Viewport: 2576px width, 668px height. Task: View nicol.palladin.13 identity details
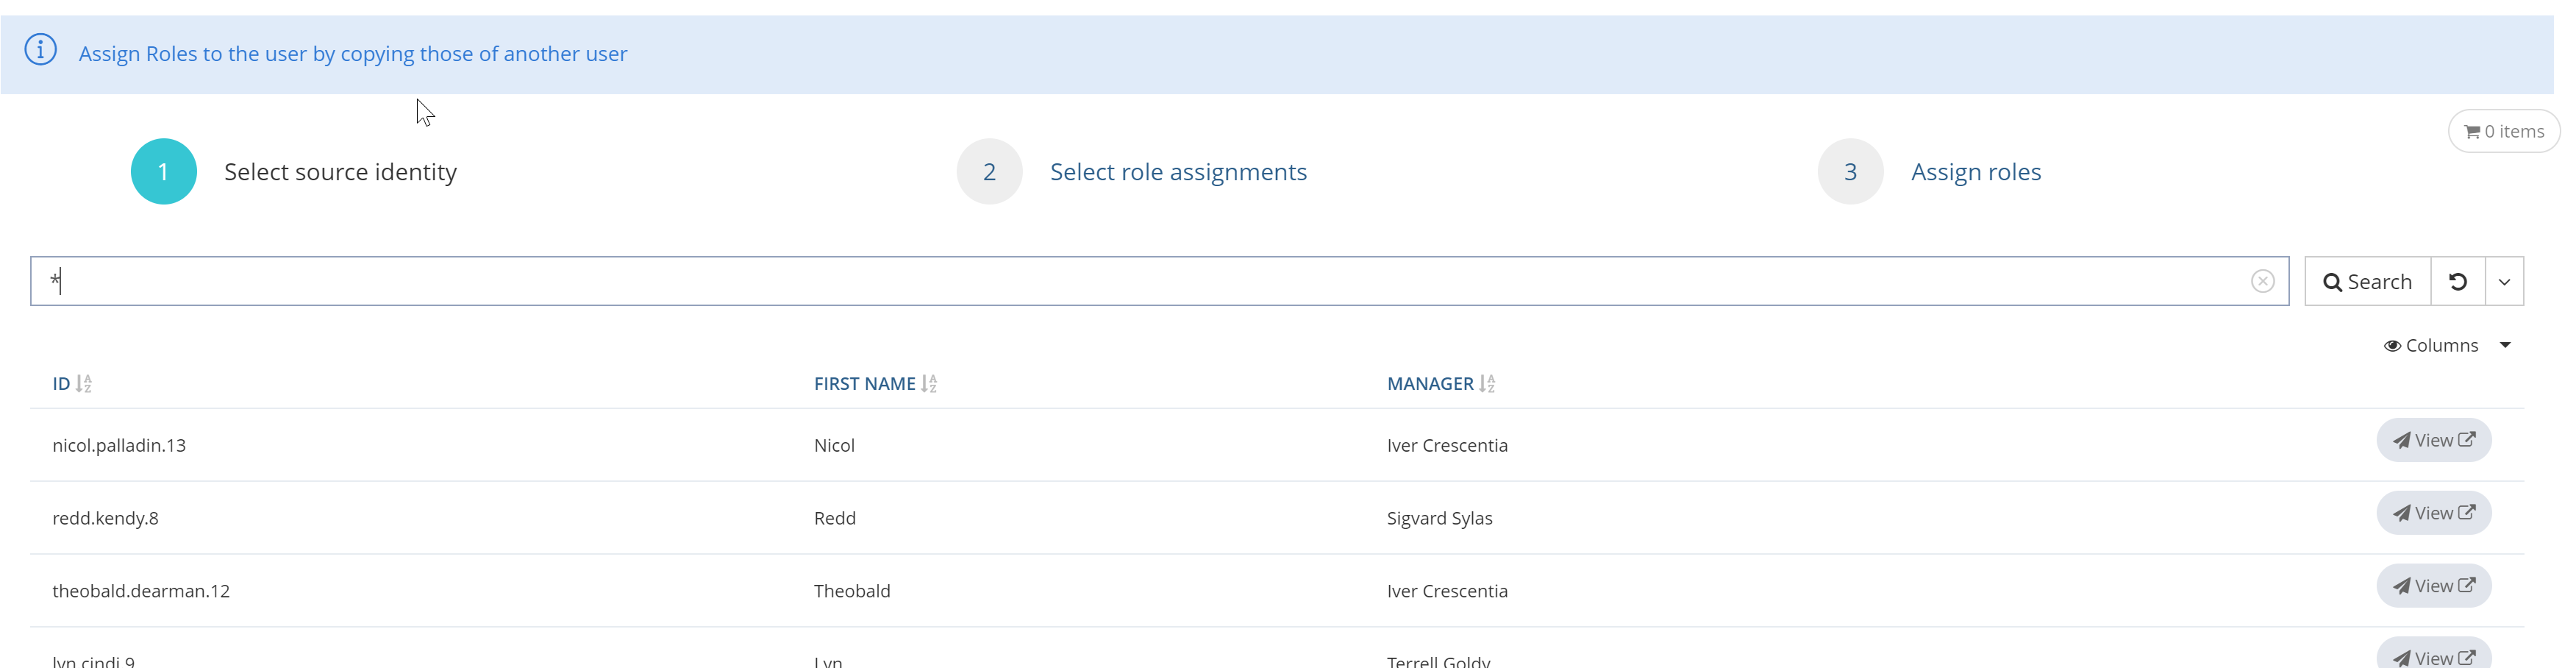click(2432, 441)
